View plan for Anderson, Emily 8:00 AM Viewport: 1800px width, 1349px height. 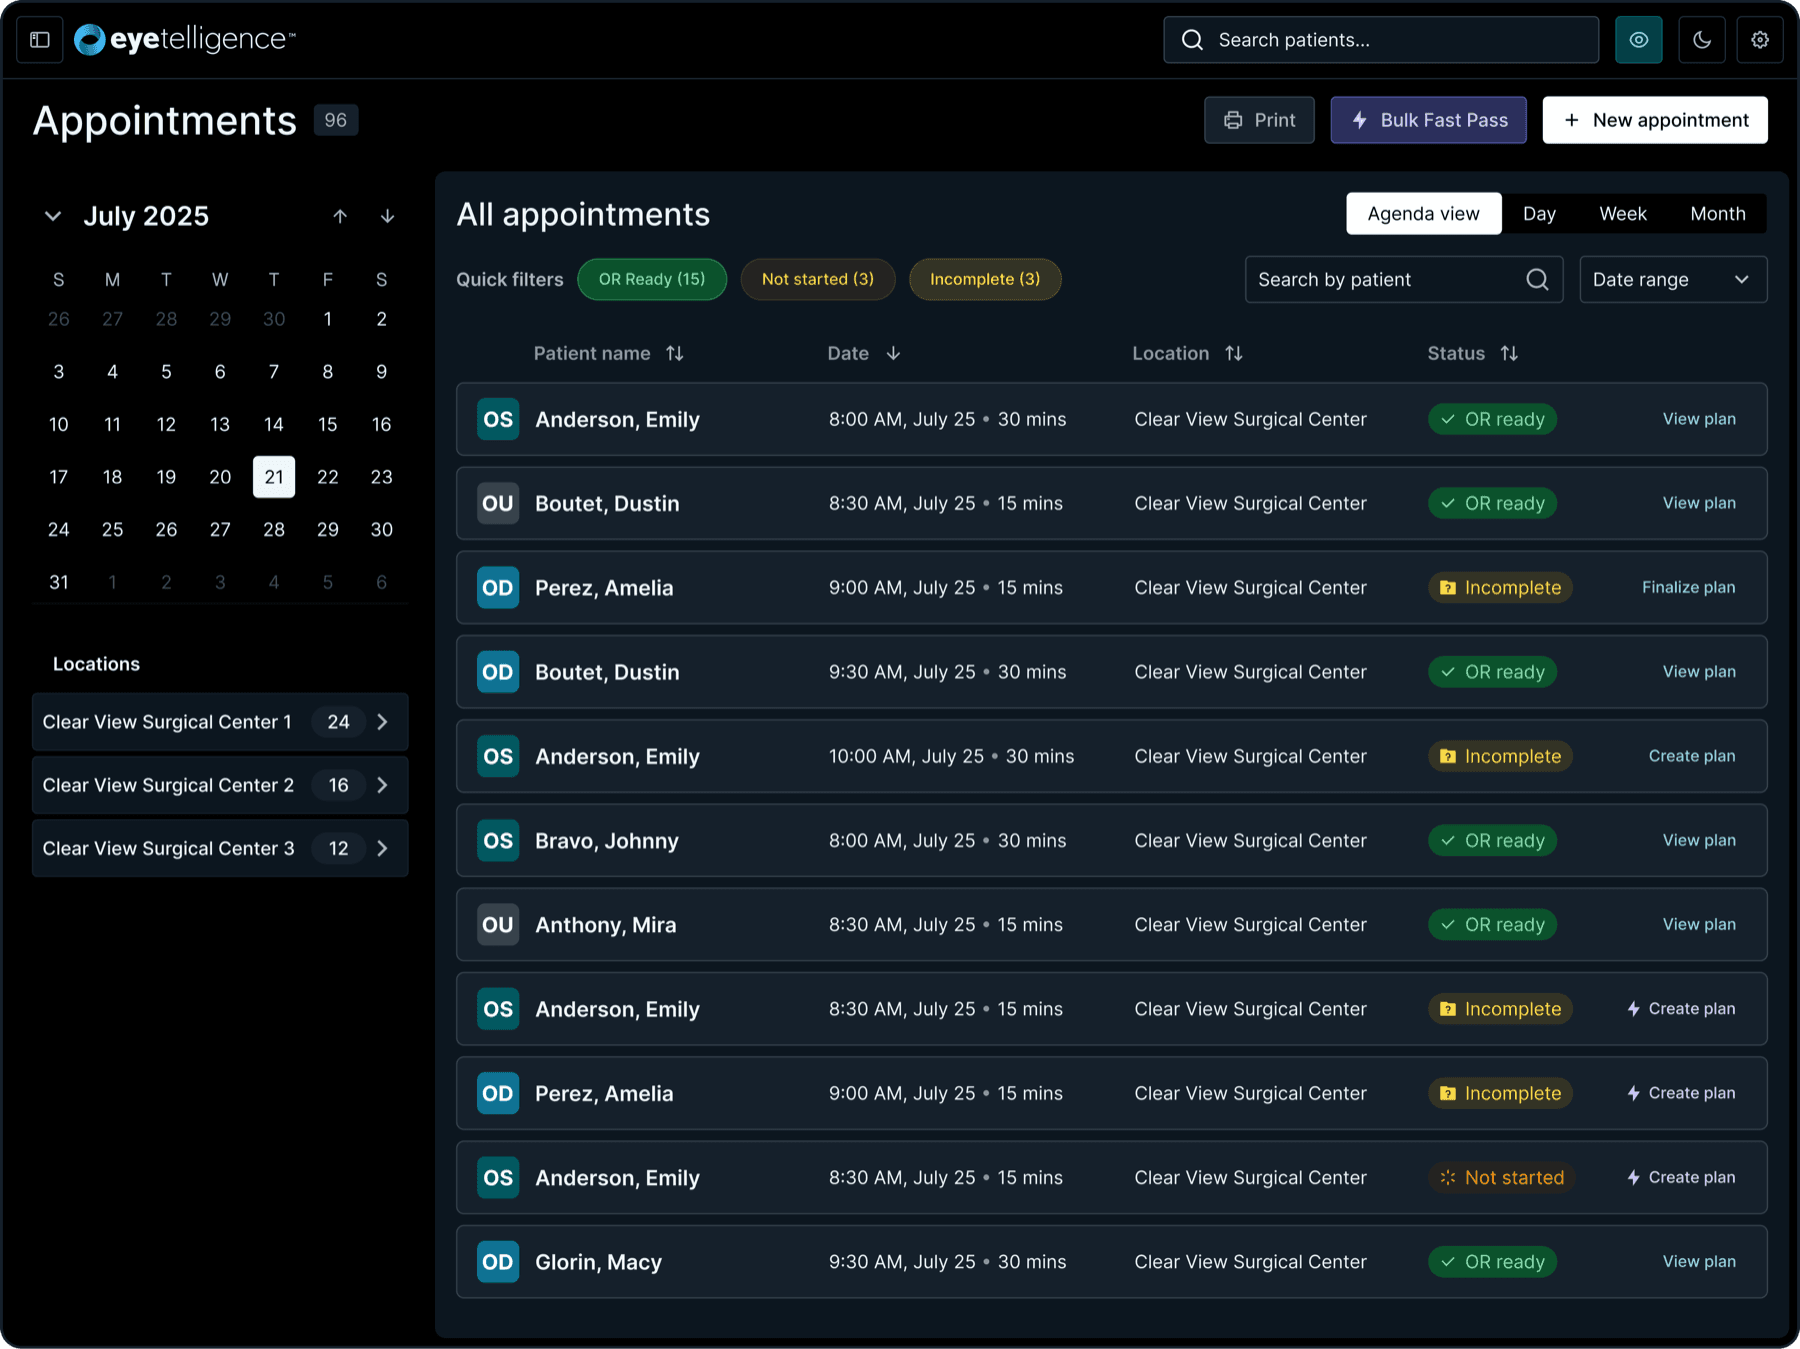coord(1699,419)
